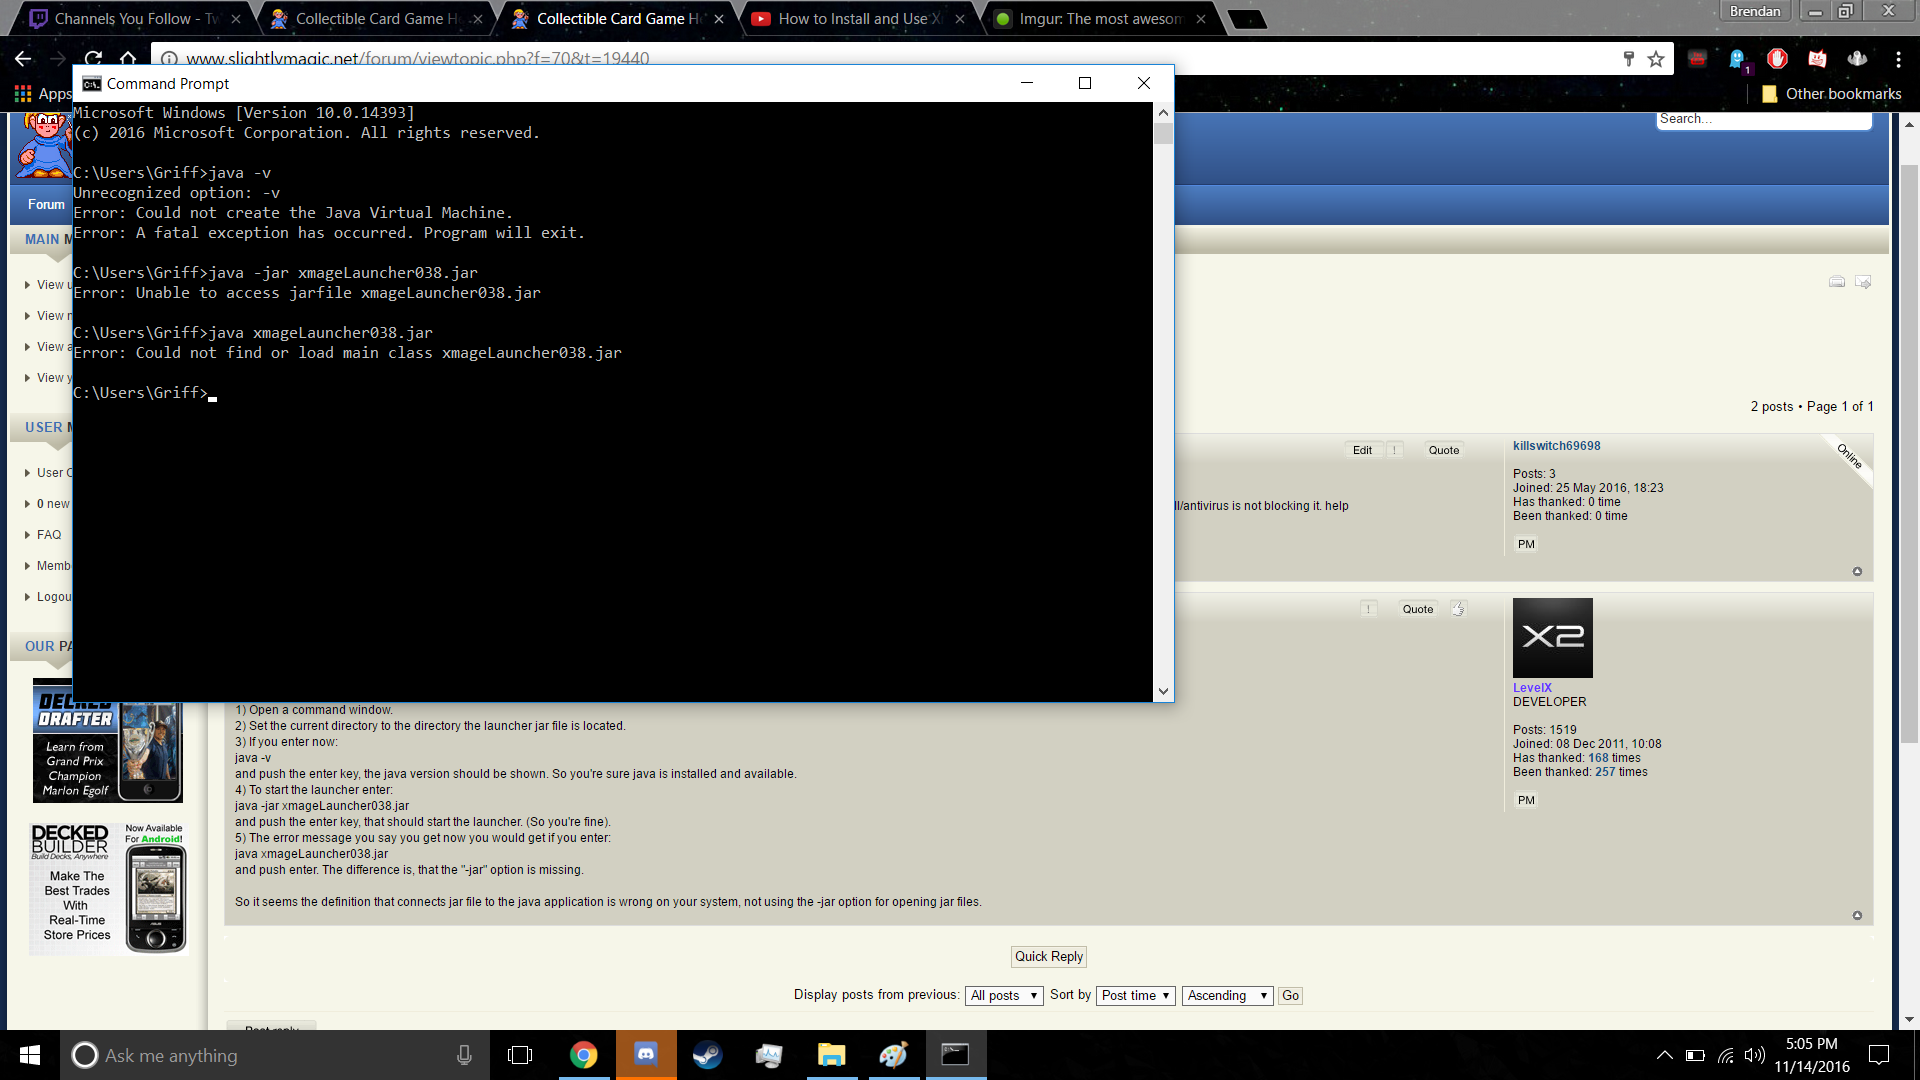1920x1080 pixels.
Task: Click the Command Prompt scrollbar down arrow
Action: (1163, 691)
